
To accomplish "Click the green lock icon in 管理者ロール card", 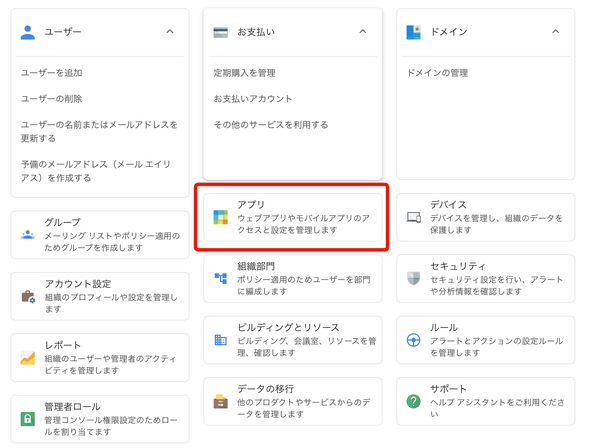I will 28,419.
